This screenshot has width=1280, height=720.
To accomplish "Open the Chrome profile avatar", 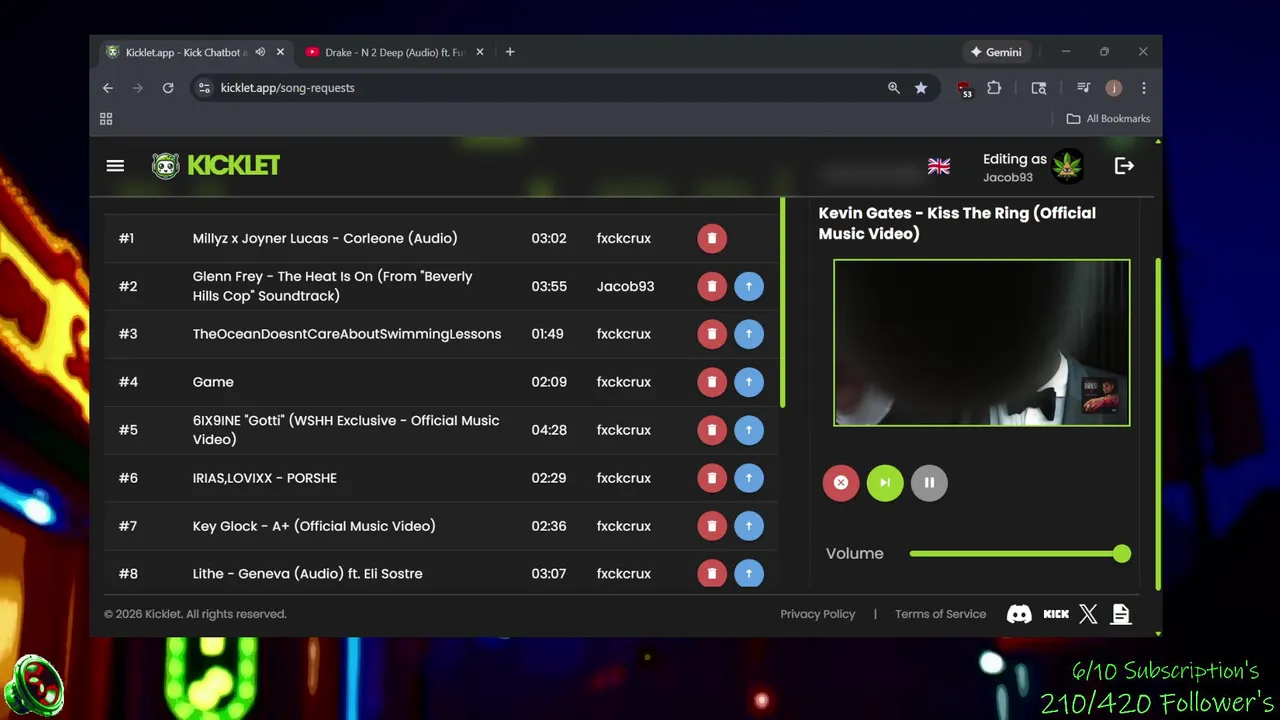I will (1114, 88).
